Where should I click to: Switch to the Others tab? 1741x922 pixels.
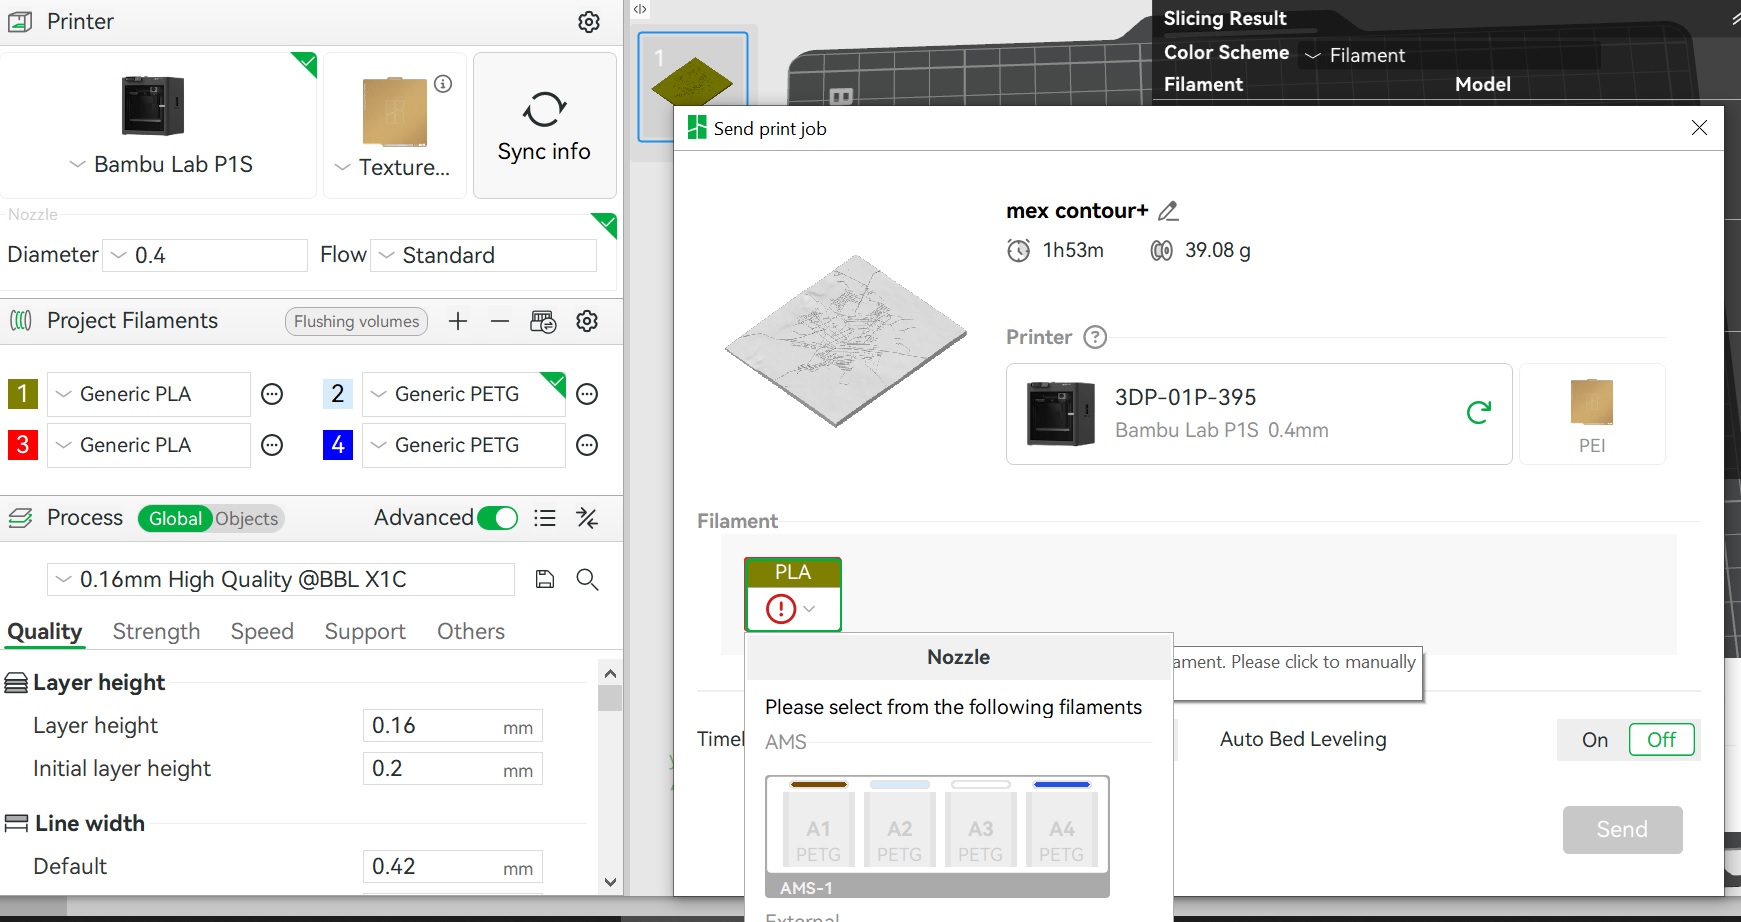coord(471,632)
